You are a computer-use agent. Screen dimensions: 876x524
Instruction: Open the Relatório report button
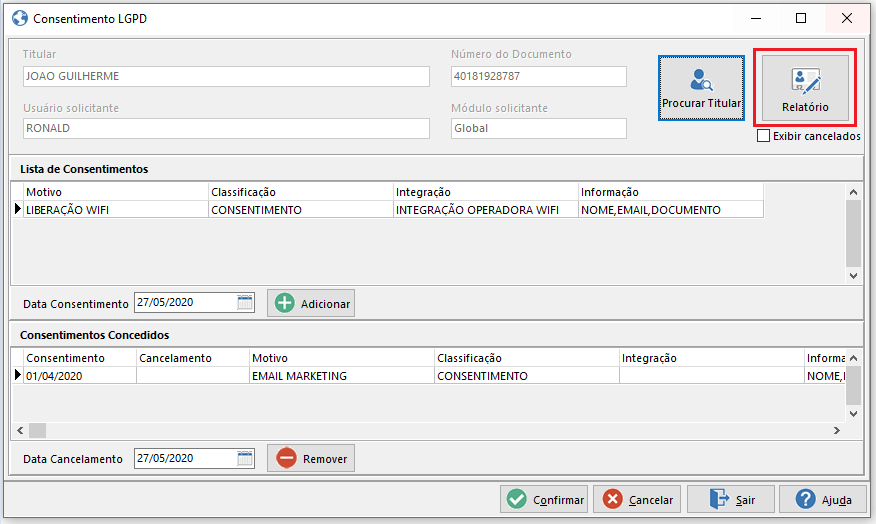(x=805, y=88)
